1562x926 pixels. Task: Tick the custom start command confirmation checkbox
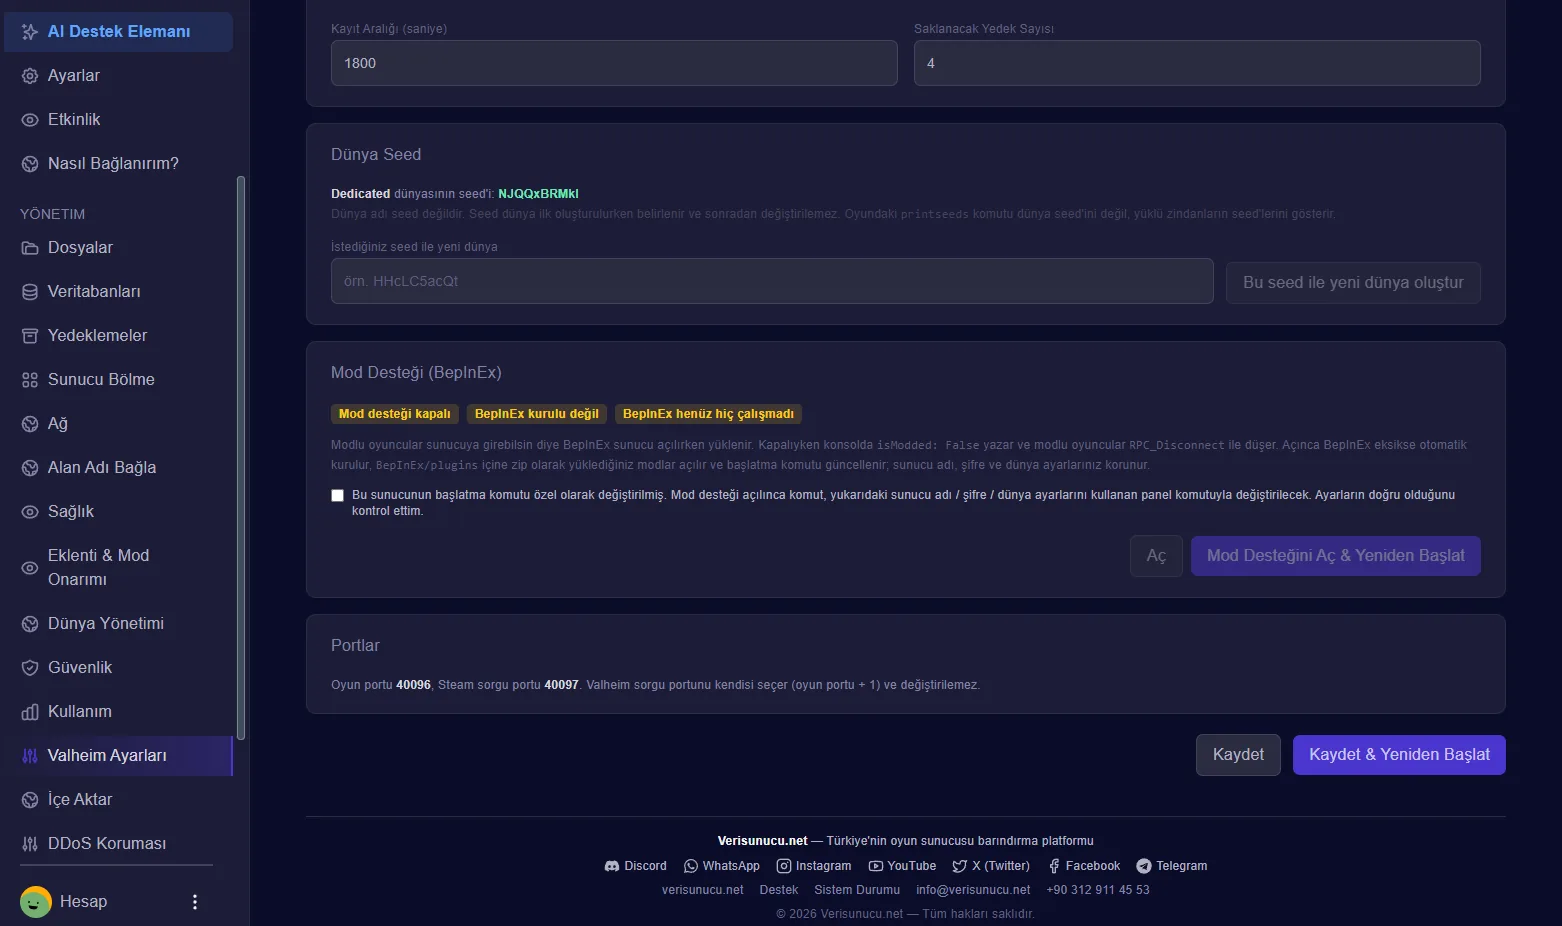click(x=337, y=495)
